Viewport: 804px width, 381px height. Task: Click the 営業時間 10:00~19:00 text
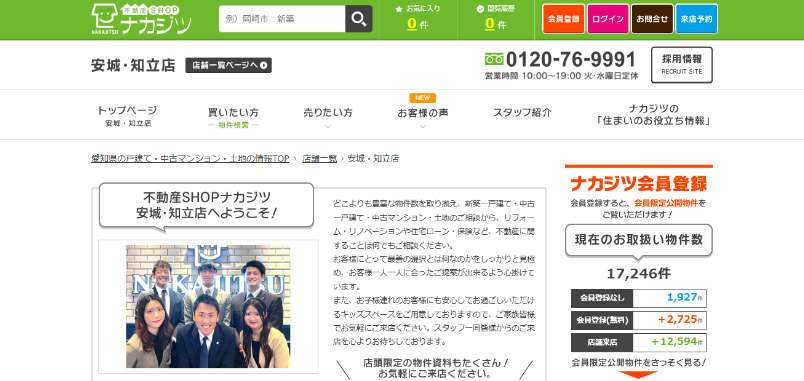coord(561,76)
